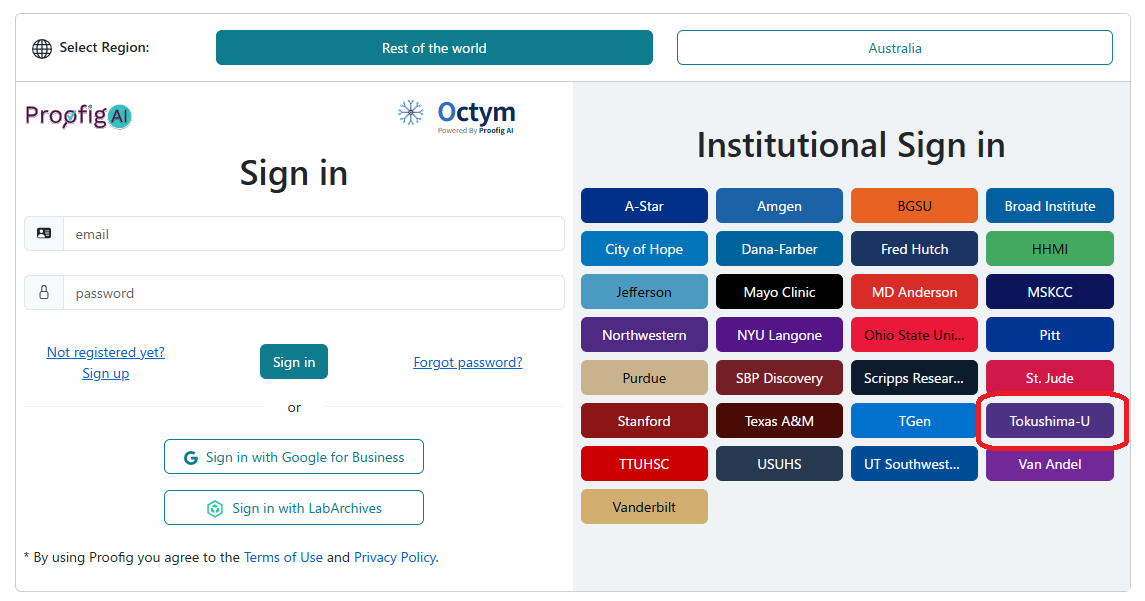Choose the Mayo Clinic institution button
Viewport: 1145px width, 601px height.
(x=779, y=292)
